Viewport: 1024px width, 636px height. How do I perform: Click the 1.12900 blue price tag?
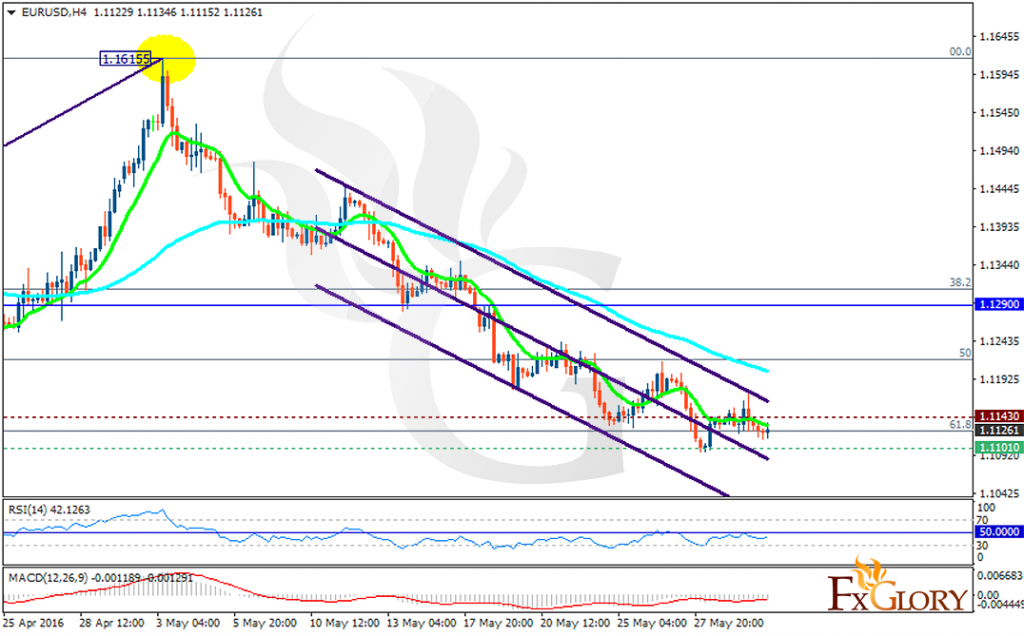(x=997, y=304)
